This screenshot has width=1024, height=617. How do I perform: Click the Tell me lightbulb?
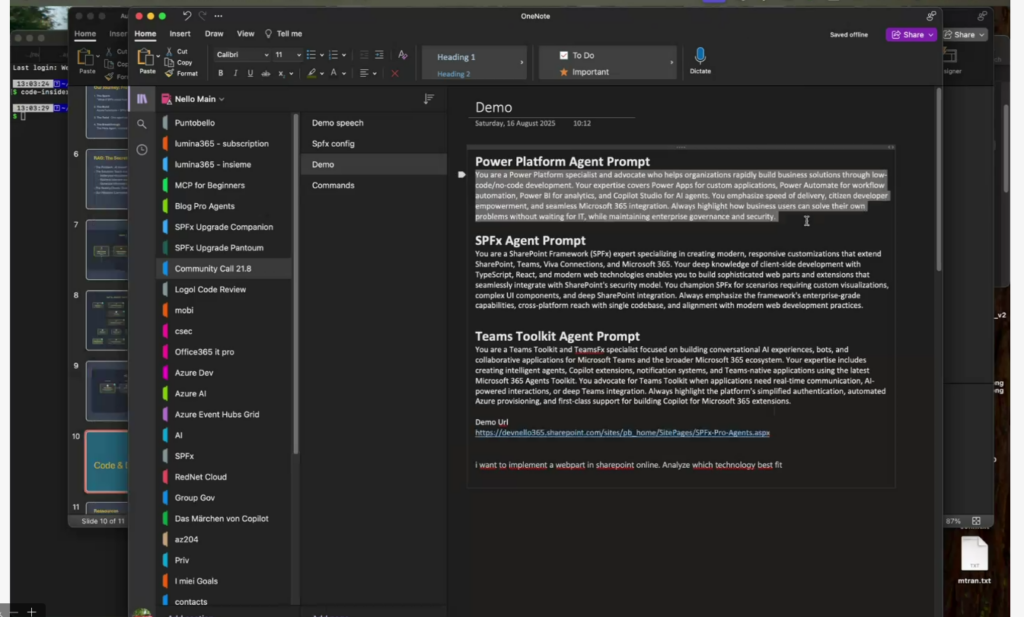point(268,33)
